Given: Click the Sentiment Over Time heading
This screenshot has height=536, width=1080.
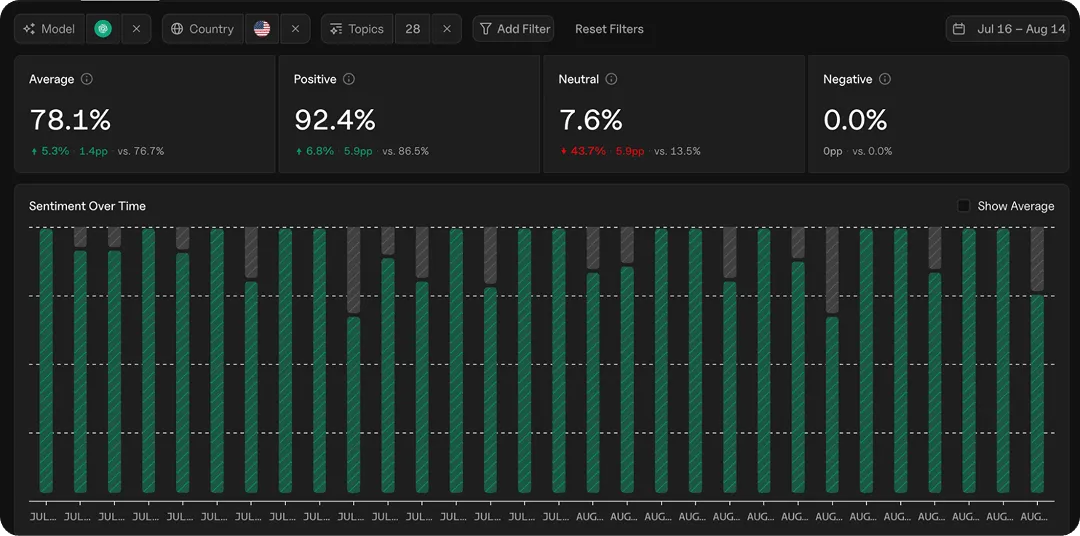Looking at the screenshot, I should click(87, 206).
